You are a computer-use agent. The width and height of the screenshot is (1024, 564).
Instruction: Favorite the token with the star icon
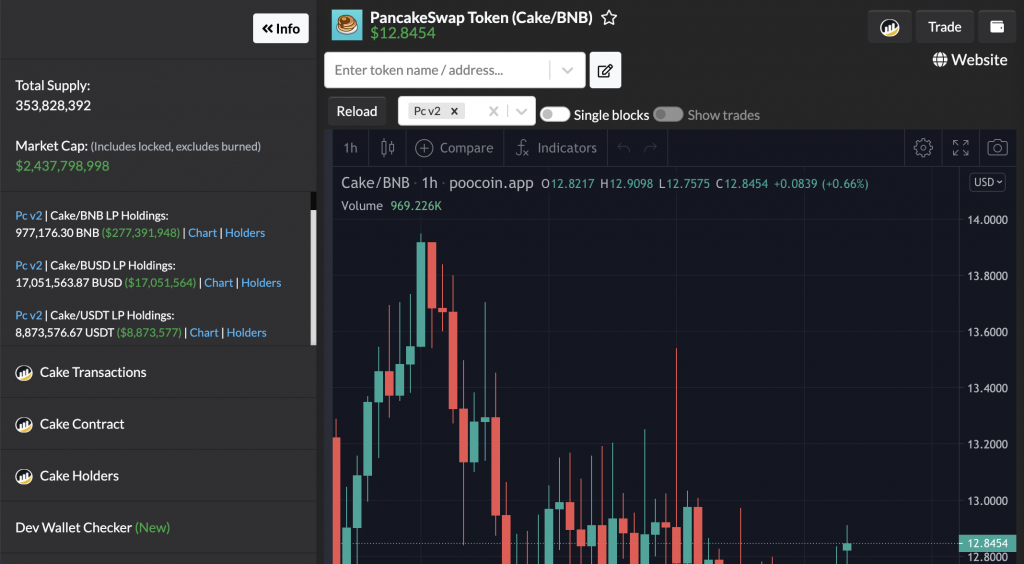[x=609, y=18]
